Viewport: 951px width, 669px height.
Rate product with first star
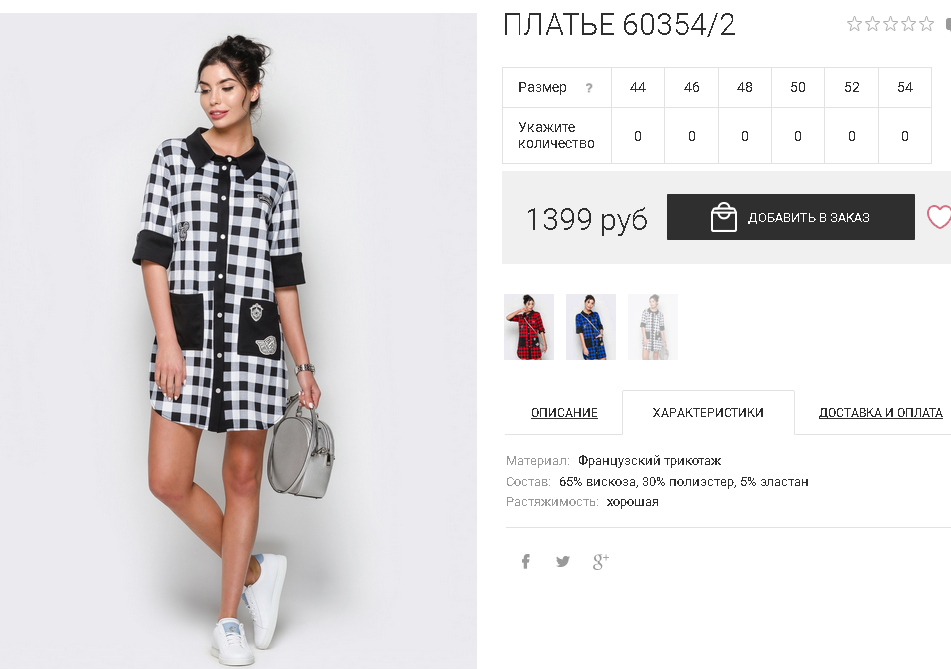point(854,24)
